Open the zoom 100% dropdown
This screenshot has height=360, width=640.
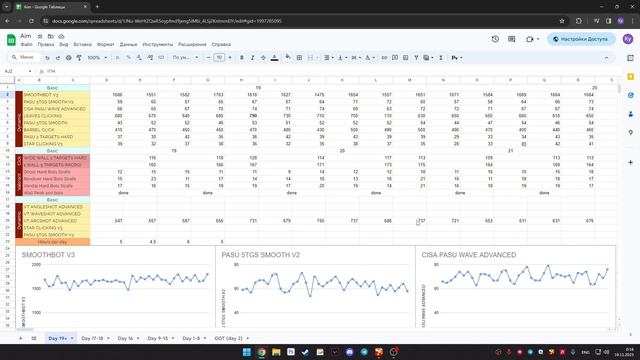pyautogui.click(x=97, y=58)
